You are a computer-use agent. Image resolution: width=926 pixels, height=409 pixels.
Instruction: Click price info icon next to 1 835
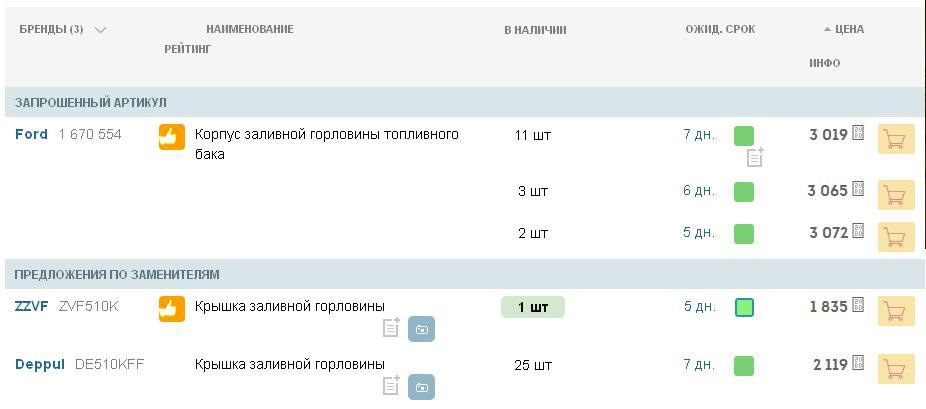[x=858, y=306]
